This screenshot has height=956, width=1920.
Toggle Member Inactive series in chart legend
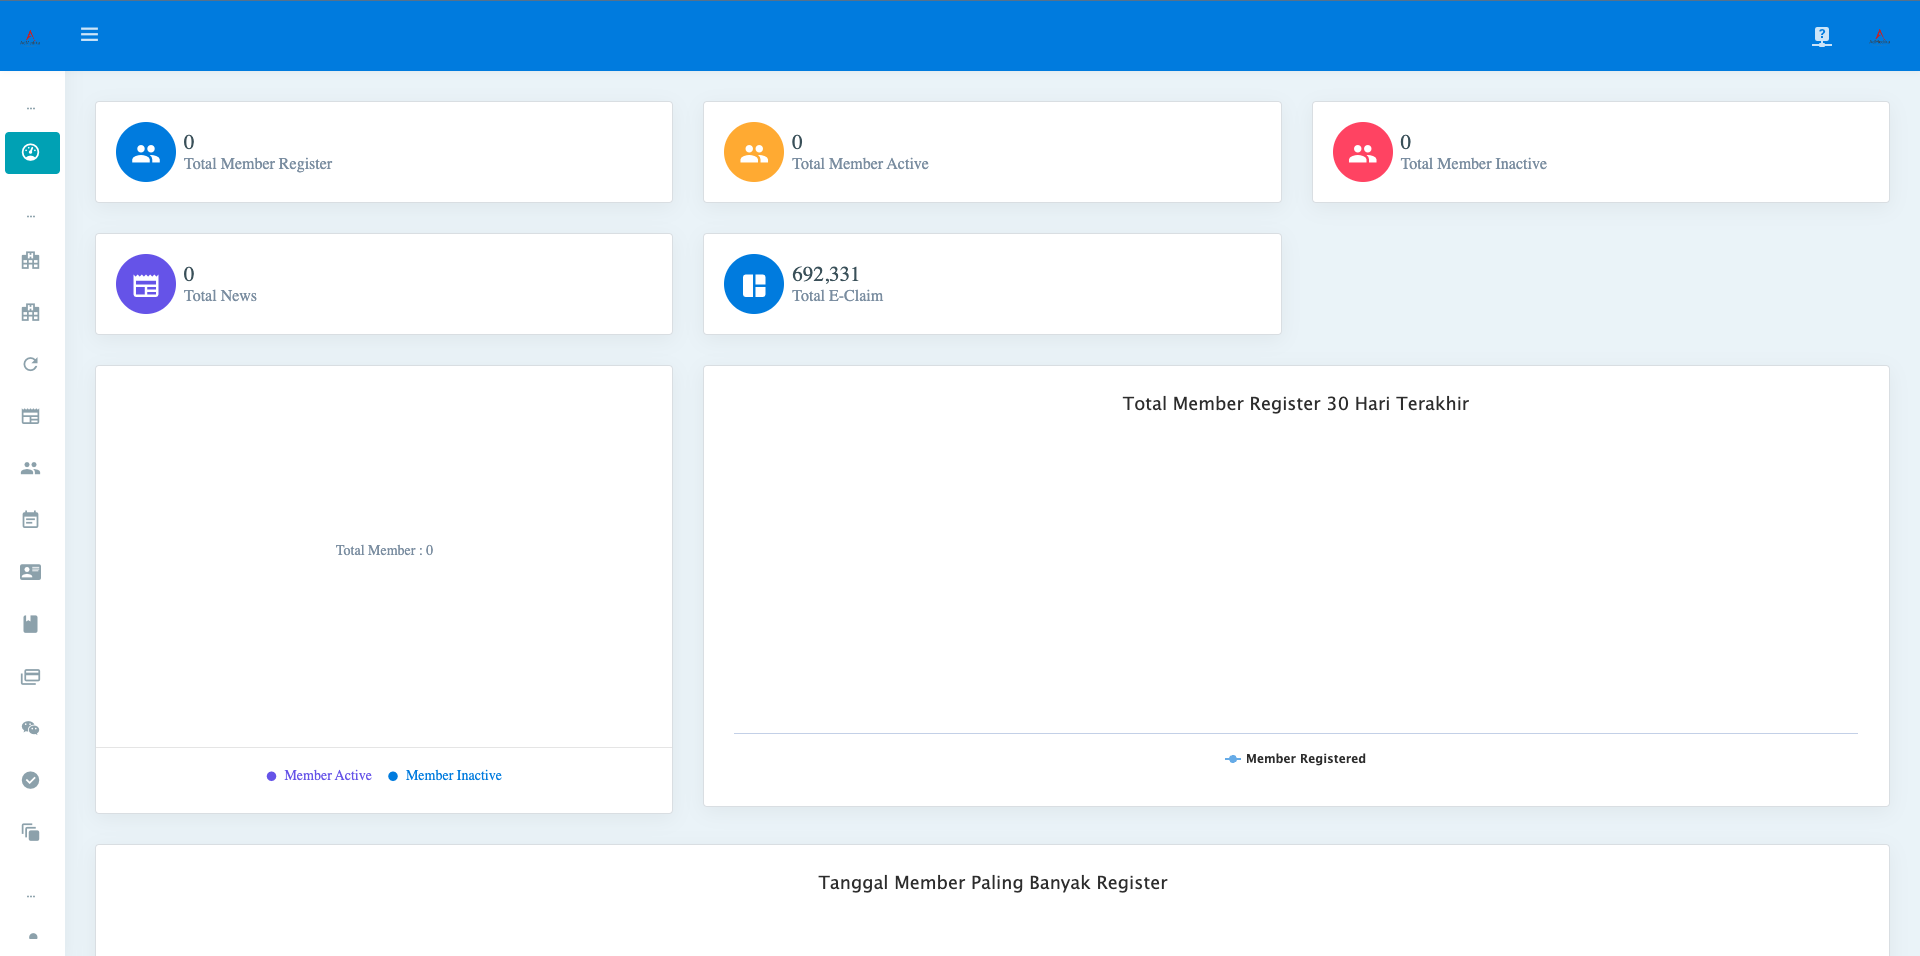(445, 776)
